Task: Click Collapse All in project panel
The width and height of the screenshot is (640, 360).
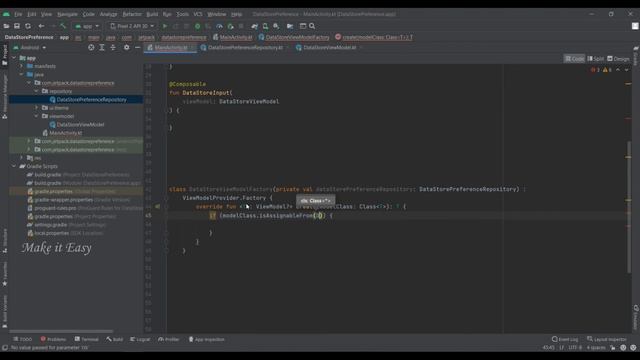Action: [113, 48]
